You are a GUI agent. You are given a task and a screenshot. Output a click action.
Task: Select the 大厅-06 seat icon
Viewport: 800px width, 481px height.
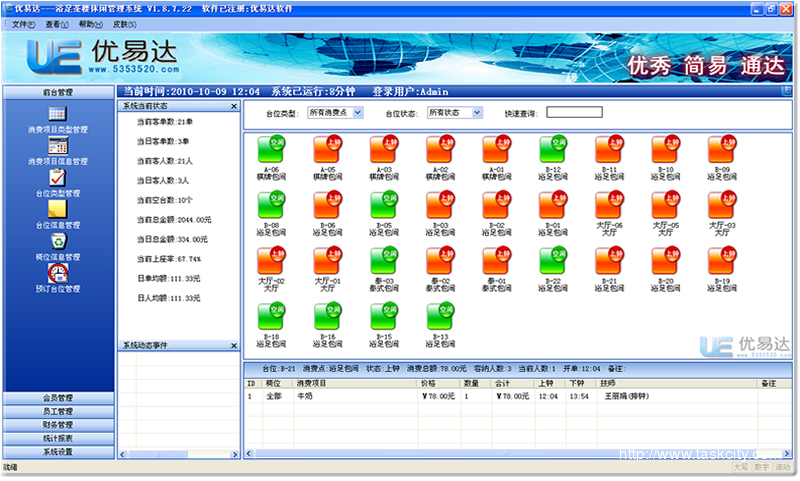(609, 205)
